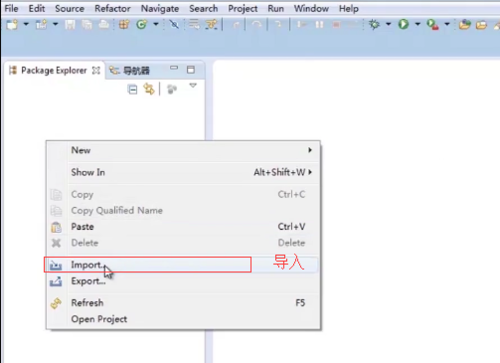Expand the New submenu in context menu
Viewport: 500px width, 363px height.
183,150
